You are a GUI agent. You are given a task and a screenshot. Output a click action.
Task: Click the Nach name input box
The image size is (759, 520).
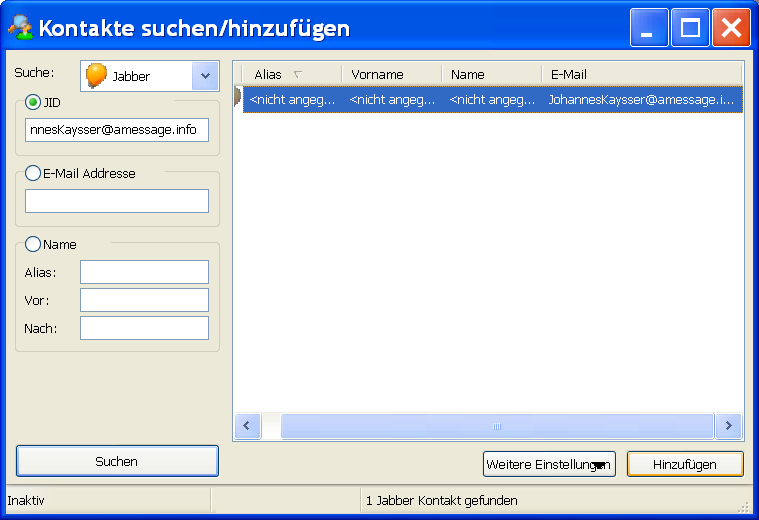[144, 328]
